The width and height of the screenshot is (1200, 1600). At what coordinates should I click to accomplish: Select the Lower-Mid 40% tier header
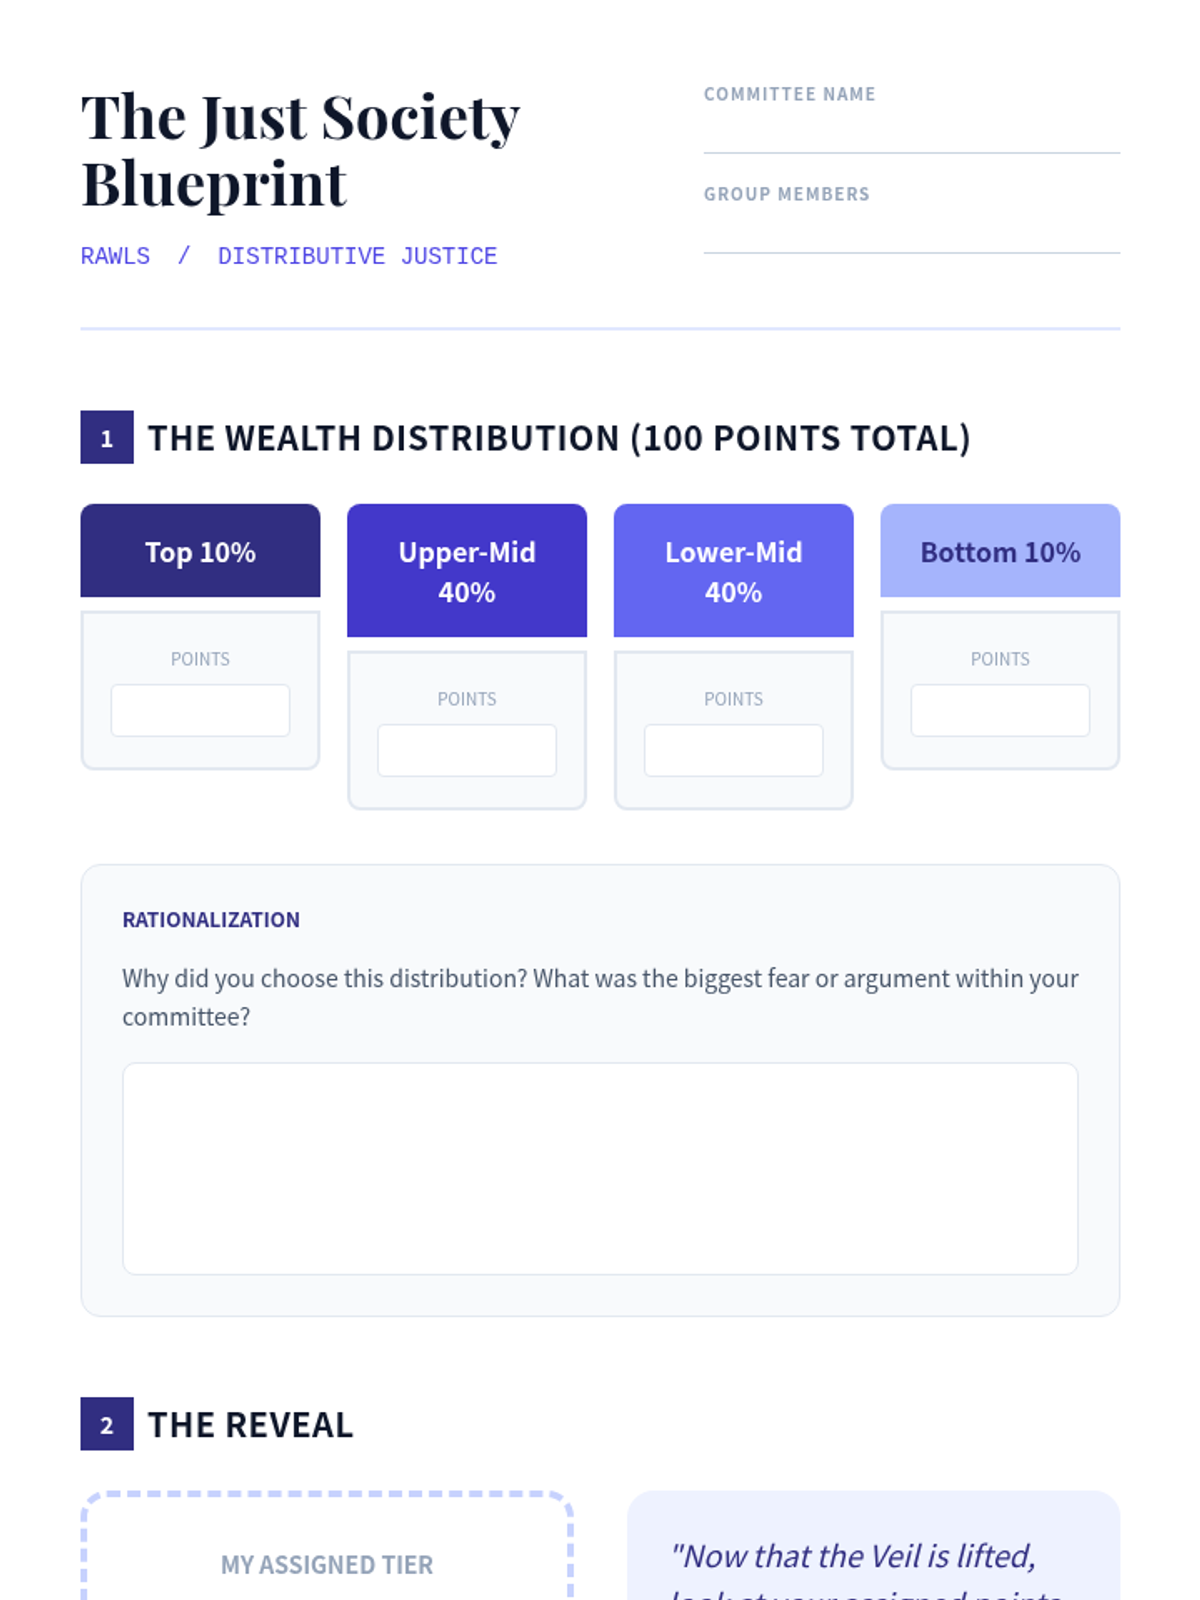pyautogui.click(x=733, y=571)
